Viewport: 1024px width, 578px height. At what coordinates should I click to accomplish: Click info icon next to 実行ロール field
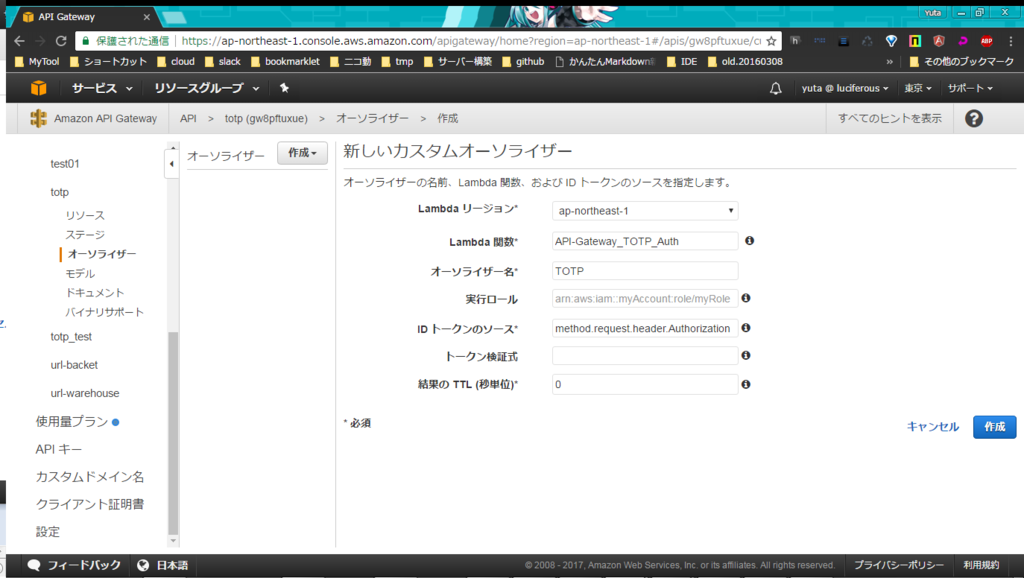[x=746, y=298]
